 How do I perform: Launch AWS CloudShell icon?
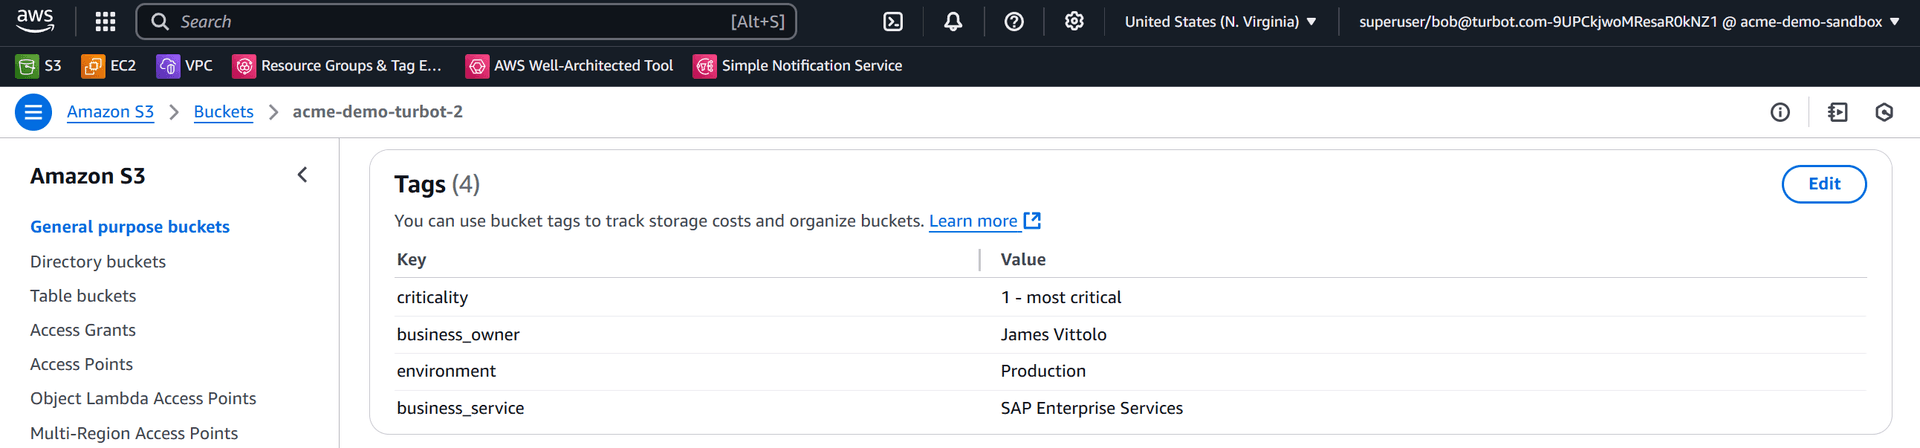click(893, 21)
